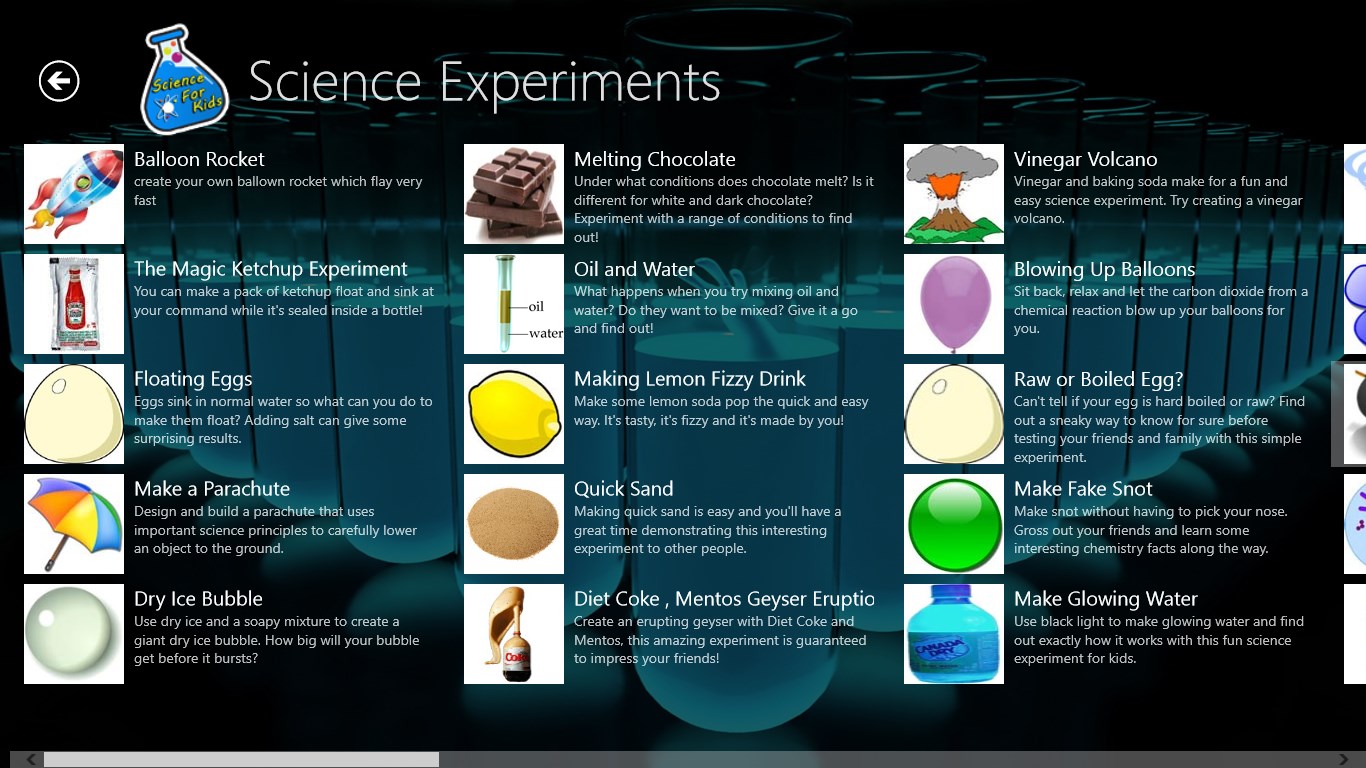Click the Vinegar Volcano picture

[x=954, y=194]
